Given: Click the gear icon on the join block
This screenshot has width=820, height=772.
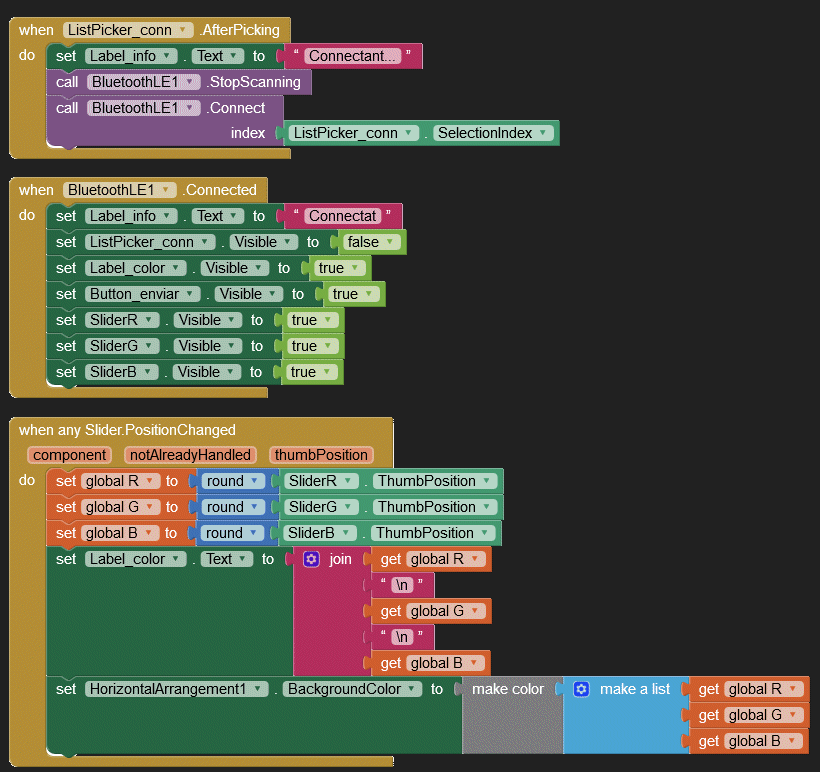Looking at the screenshot, I should point(311,559).
